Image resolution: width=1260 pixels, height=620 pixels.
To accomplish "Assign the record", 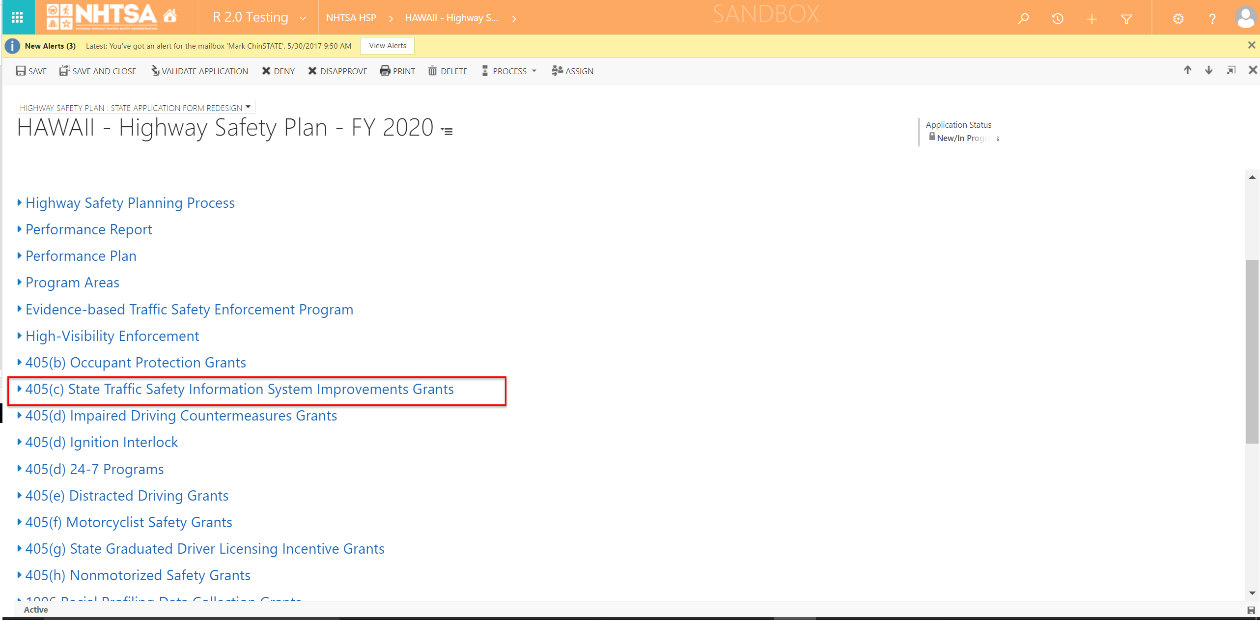I will [x=572, y=71].
